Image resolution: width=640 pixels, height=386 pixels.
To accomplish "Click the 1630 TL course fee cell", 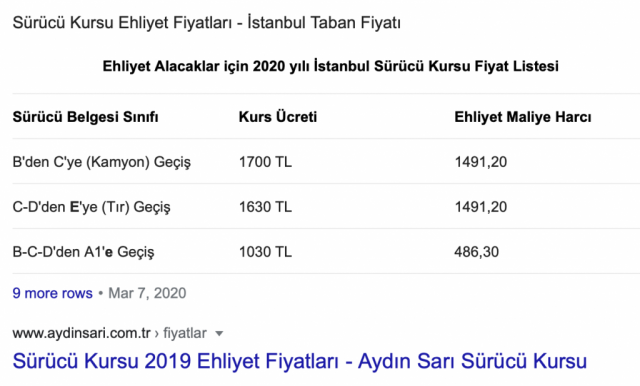I will point(265,207).
